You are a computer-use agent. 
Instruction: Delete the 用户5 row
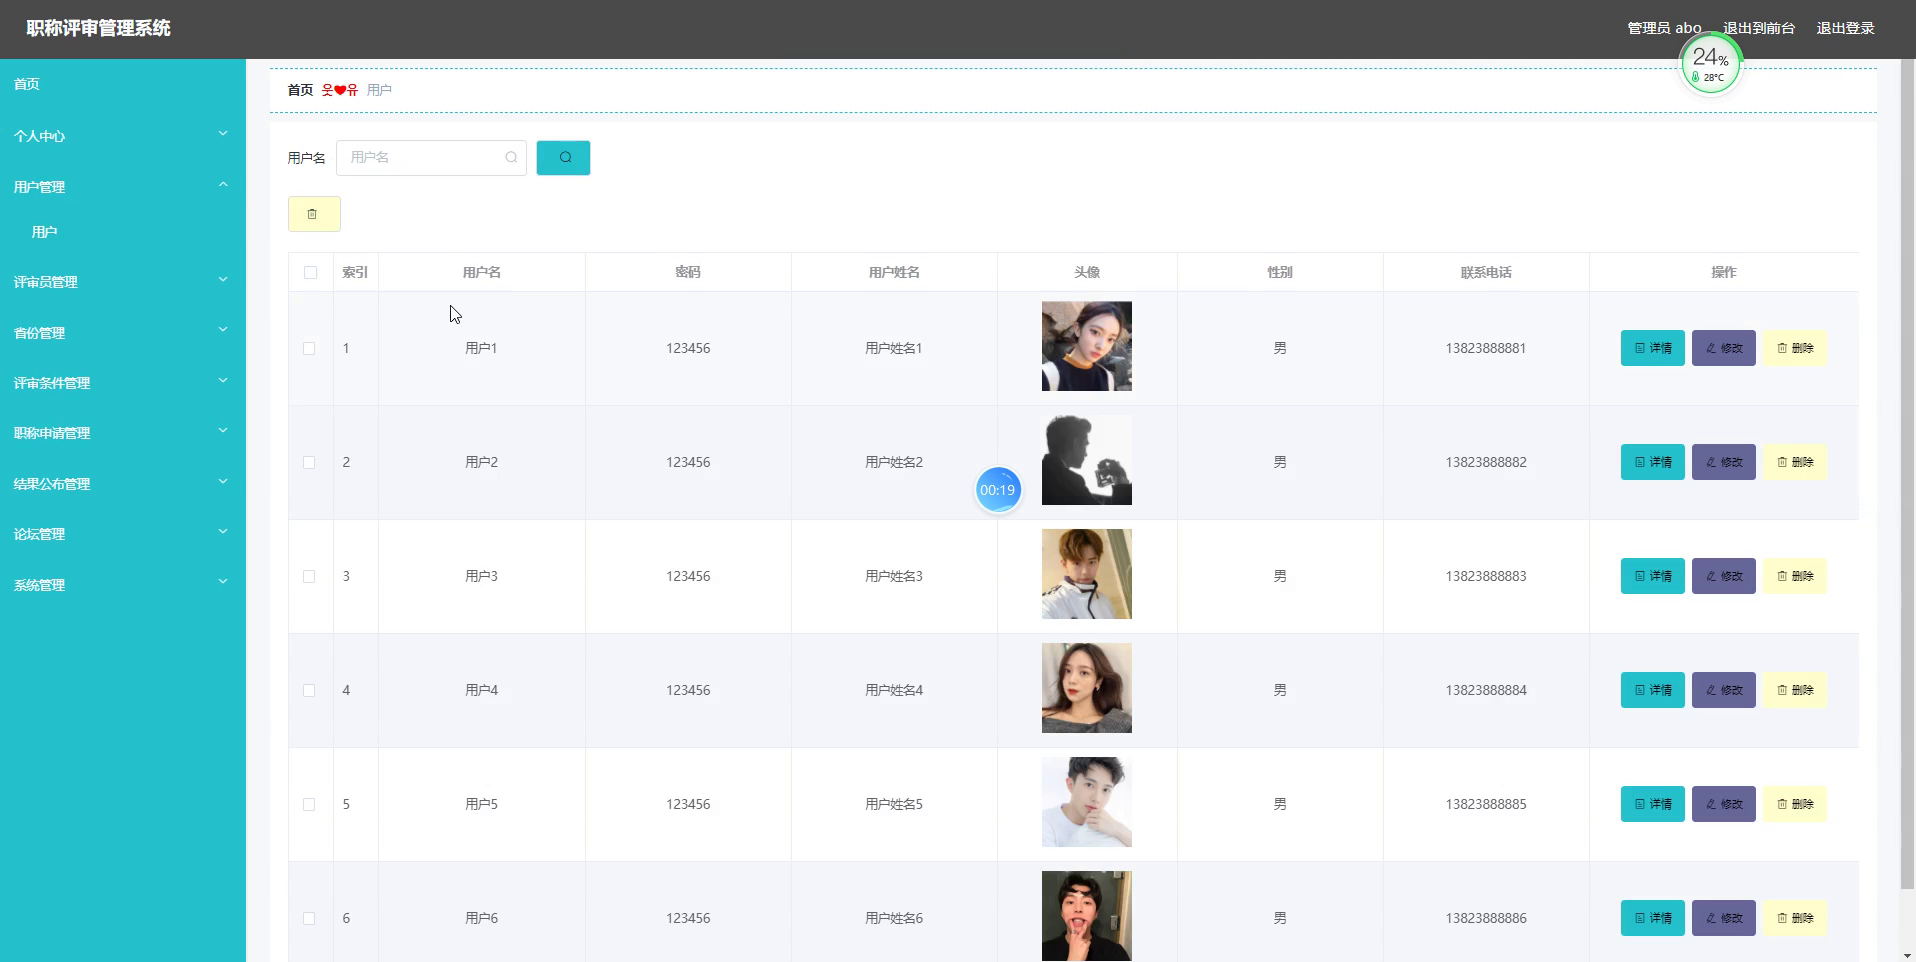1794,804
